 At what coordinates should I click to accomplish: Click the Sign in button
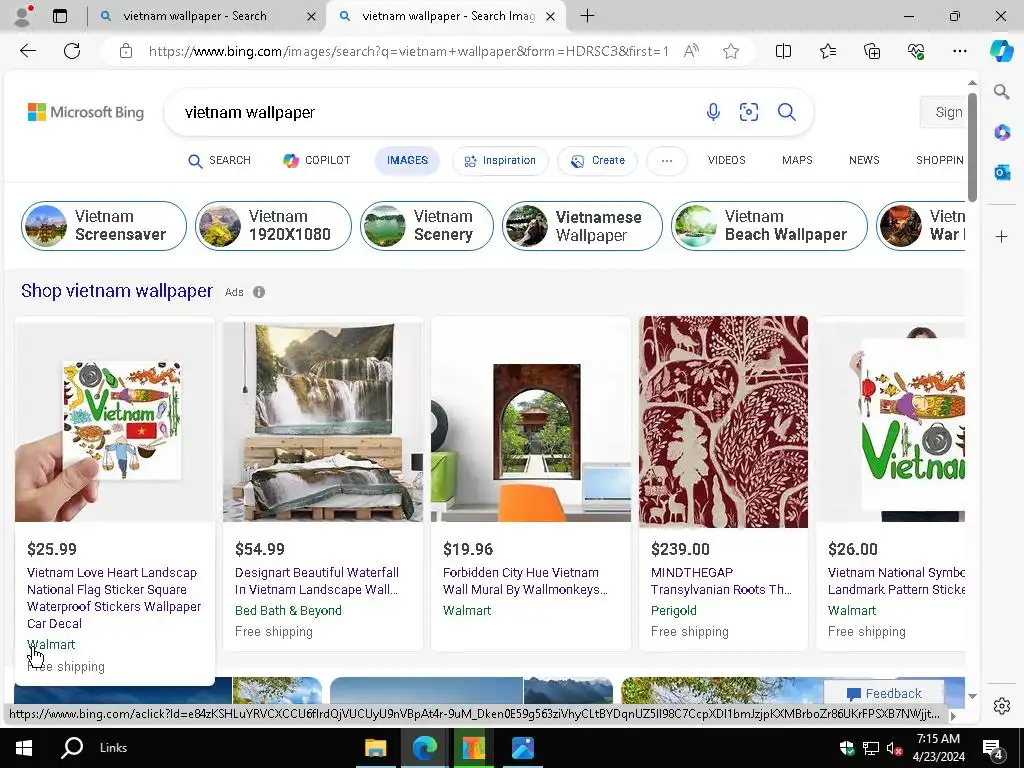[943, 112]
